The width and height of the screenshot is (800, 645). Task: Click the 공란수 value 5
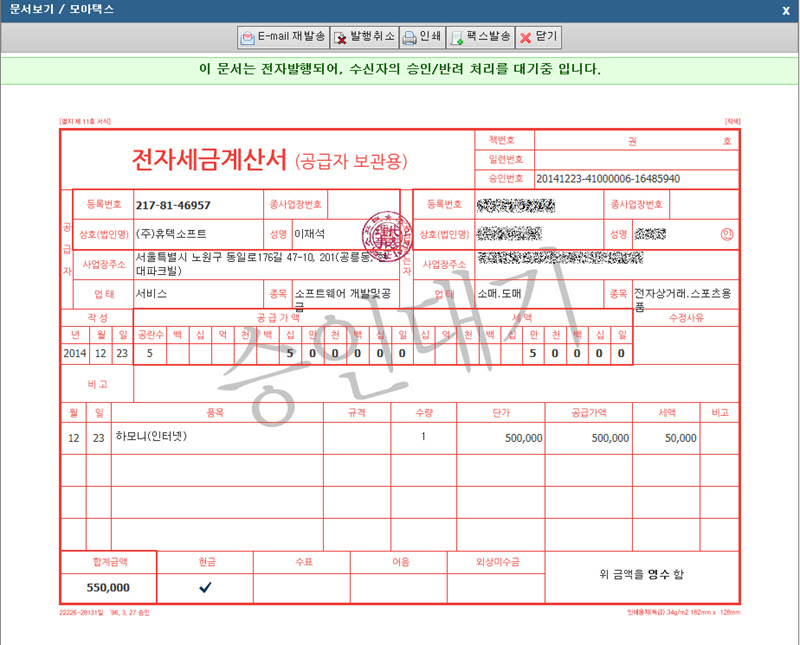coord(149,353)
